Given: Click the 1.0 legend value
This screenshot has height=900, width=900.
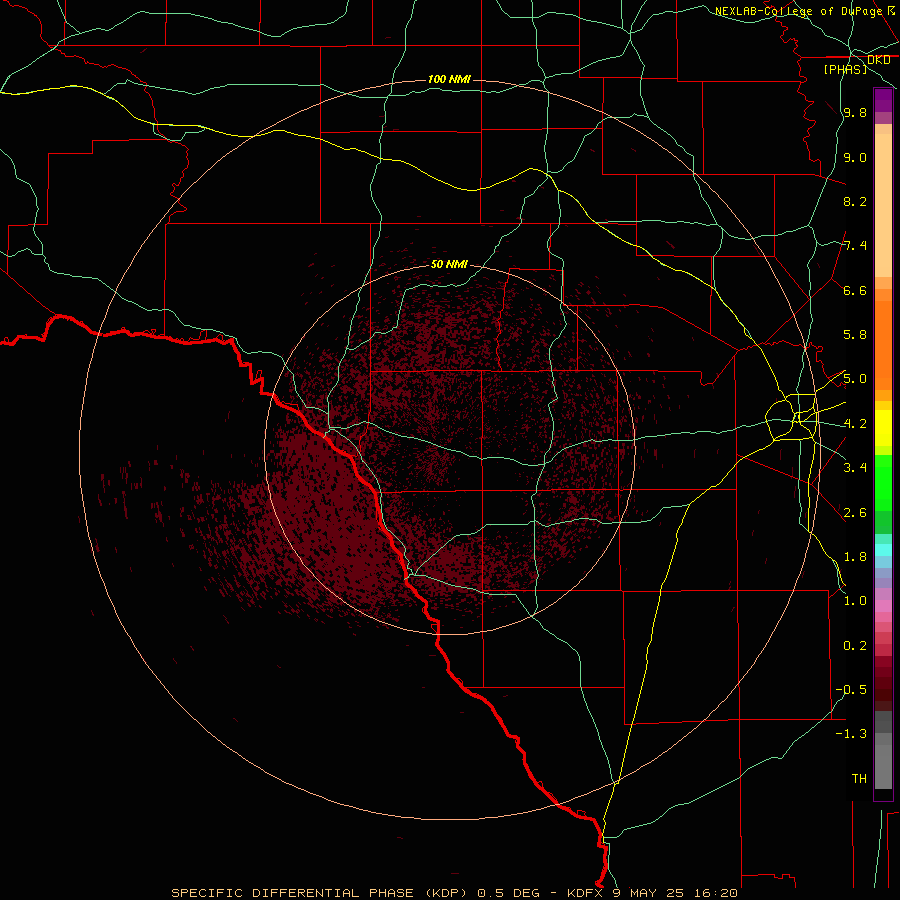Looking at the screenshot, I should click(x=855, y=601).
